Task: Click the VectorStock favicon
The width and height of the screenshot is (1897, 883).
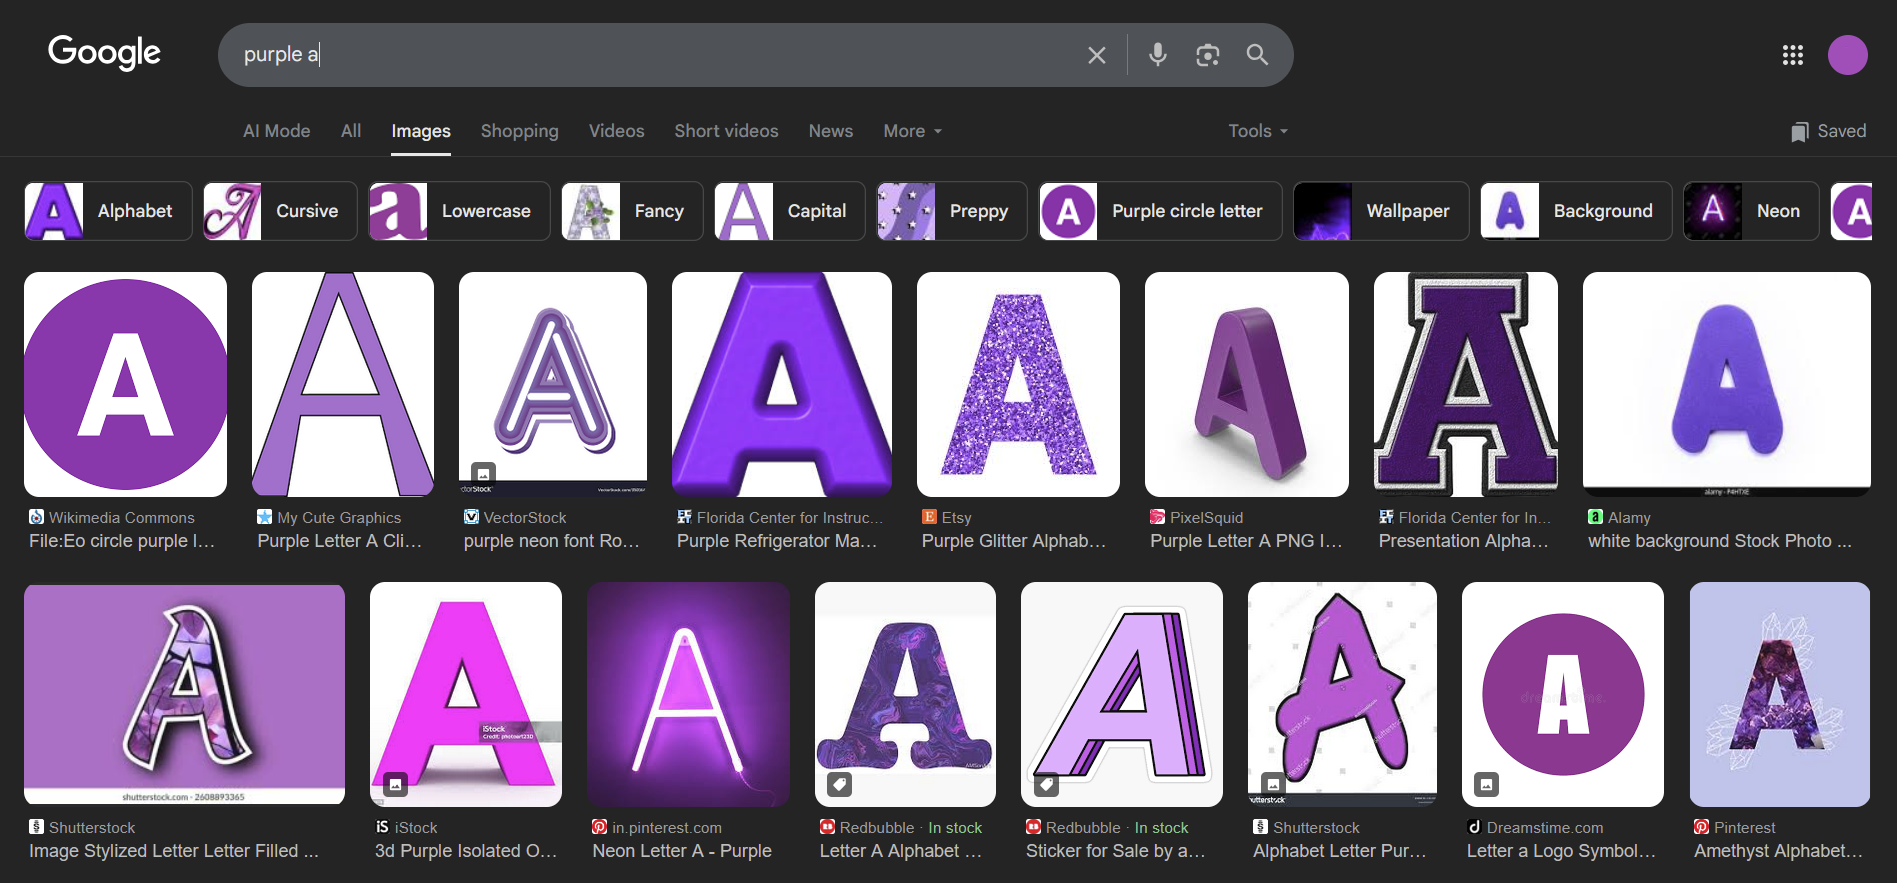Action: (472, 517)
